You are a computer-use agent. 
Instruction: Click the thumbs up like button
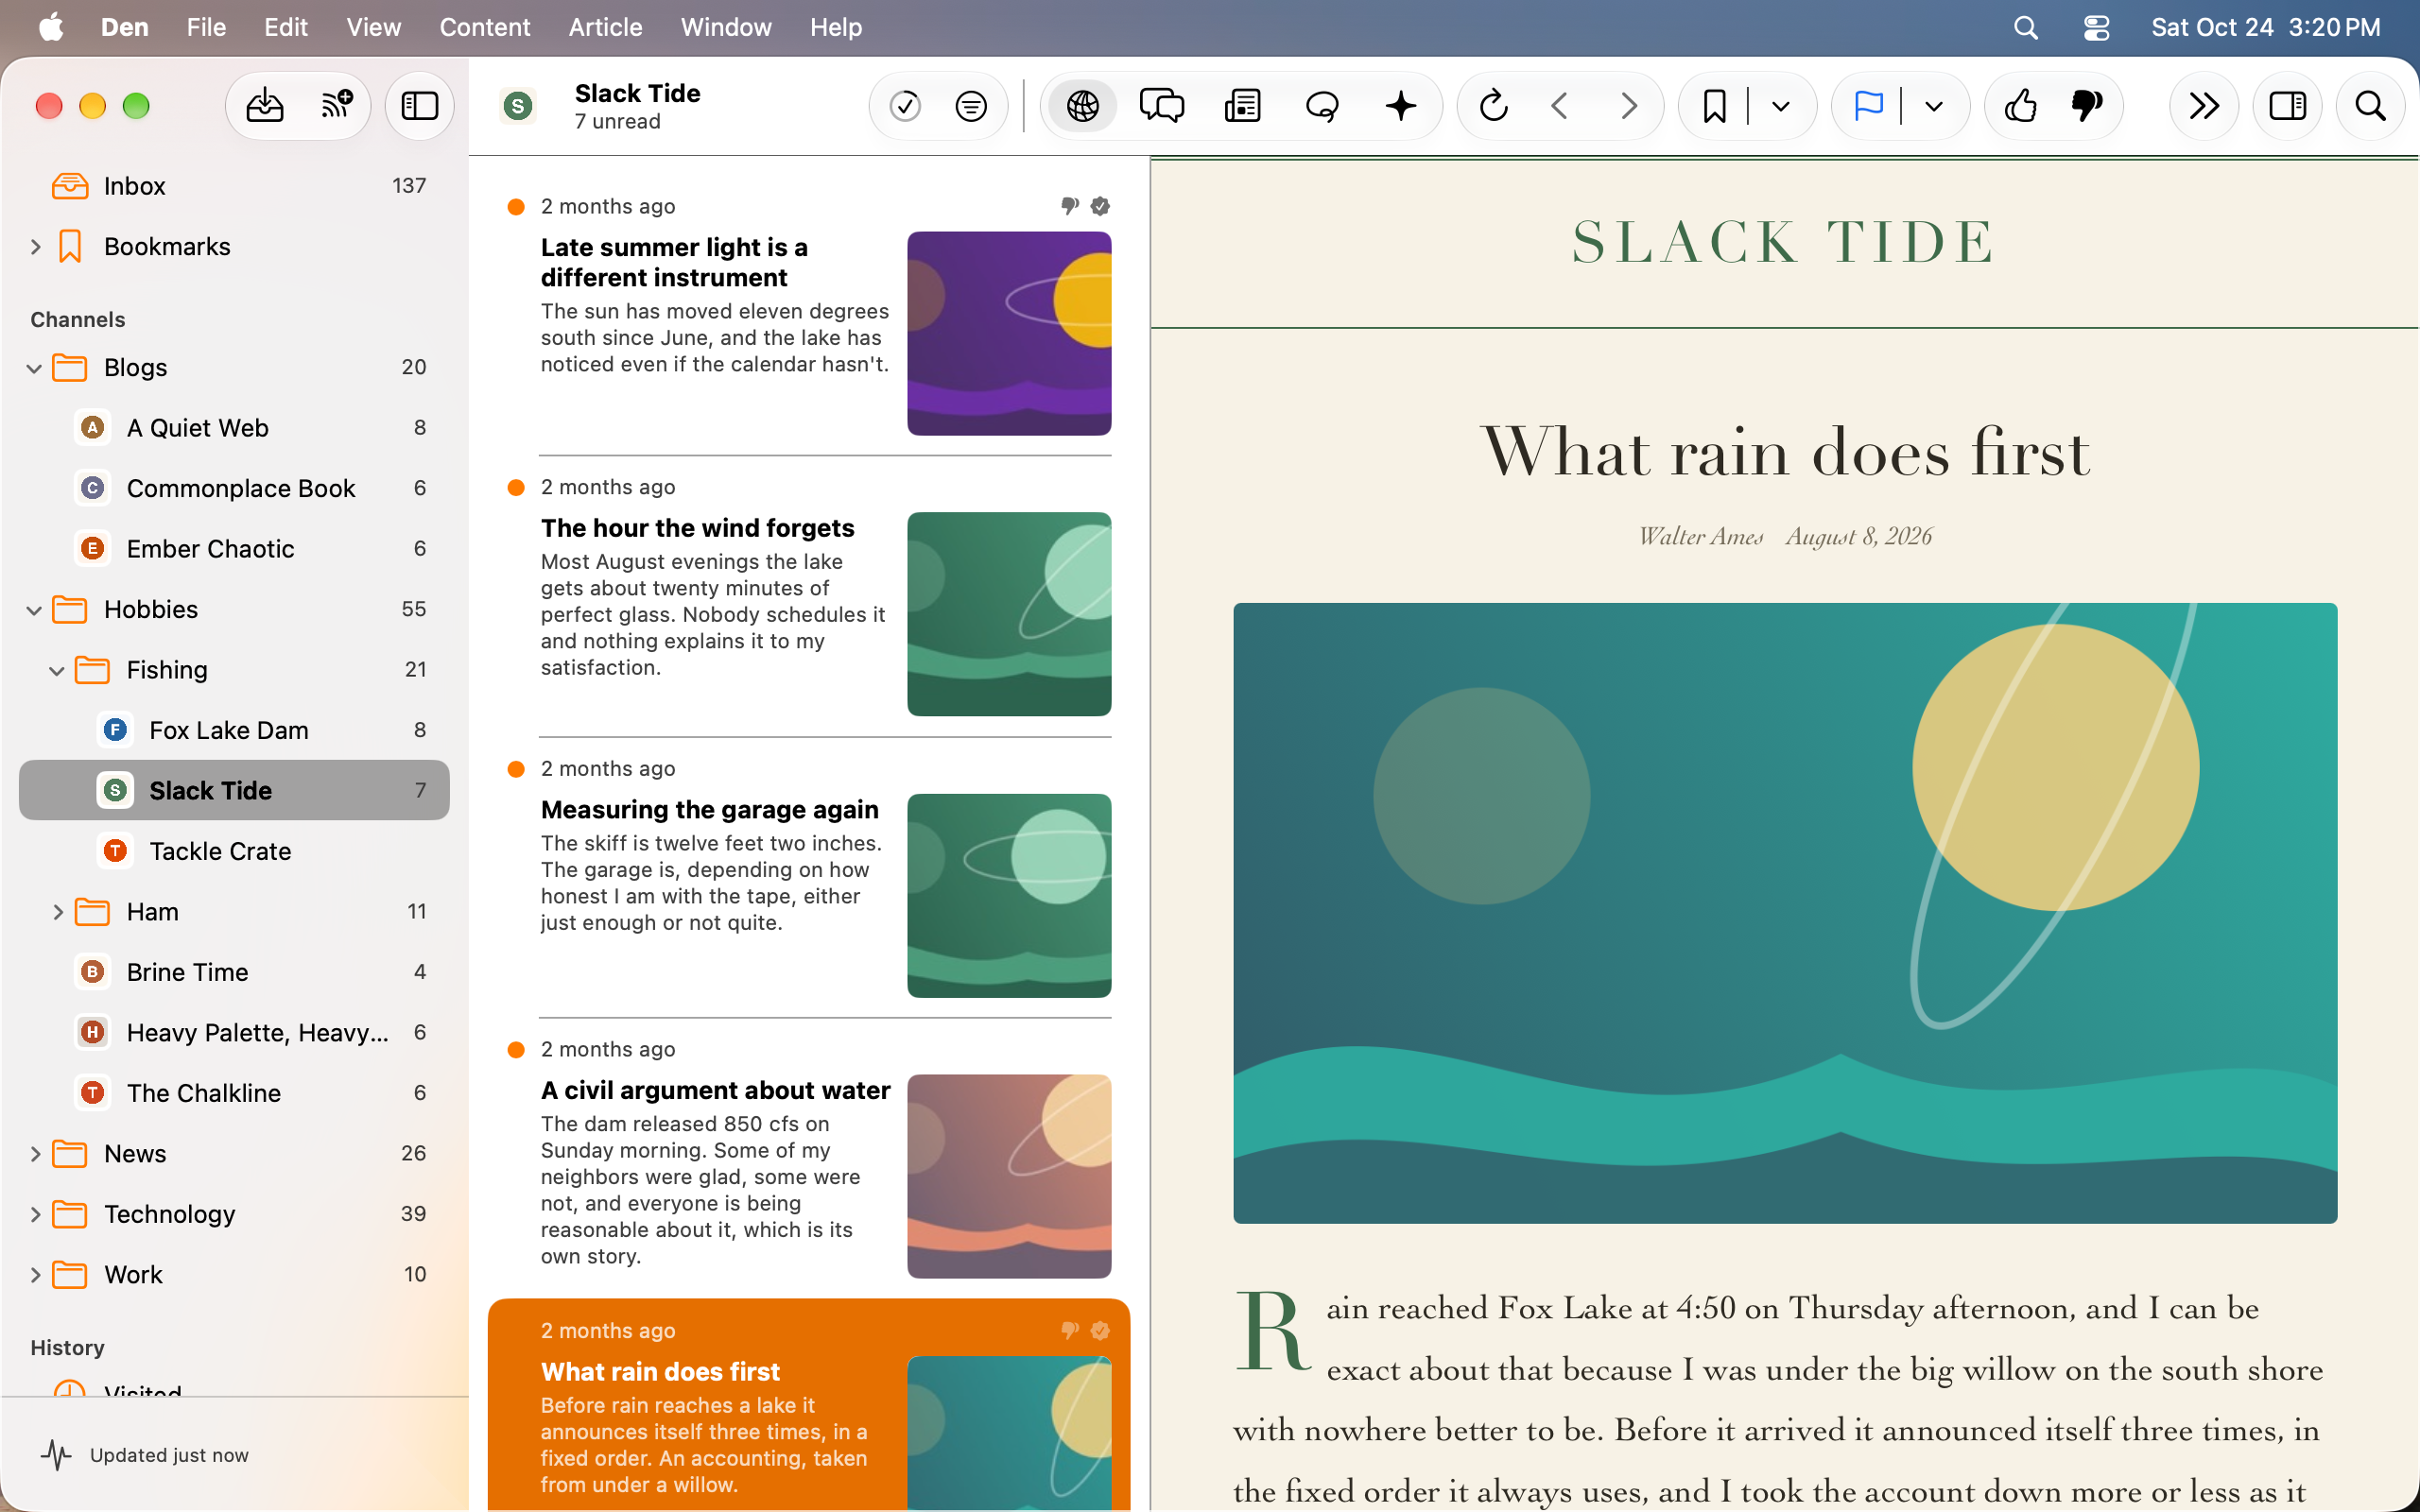click(x=2021, y=105)
